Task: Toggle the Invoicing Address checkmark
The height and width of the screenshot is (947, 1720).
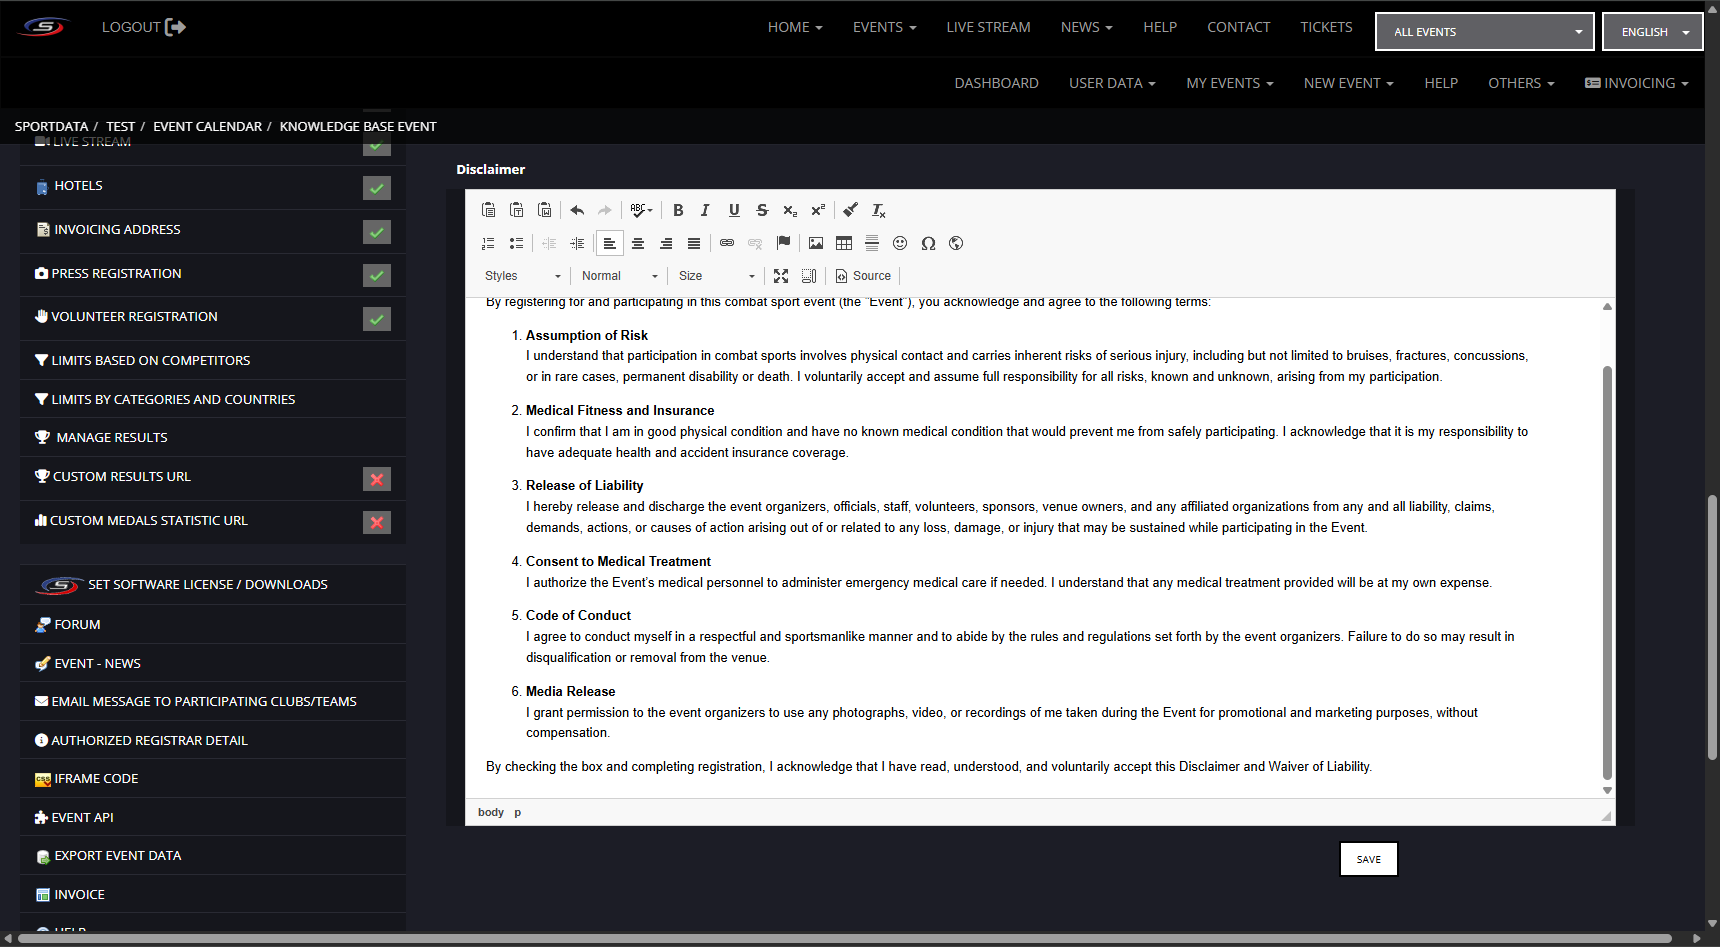Action: 377,232
